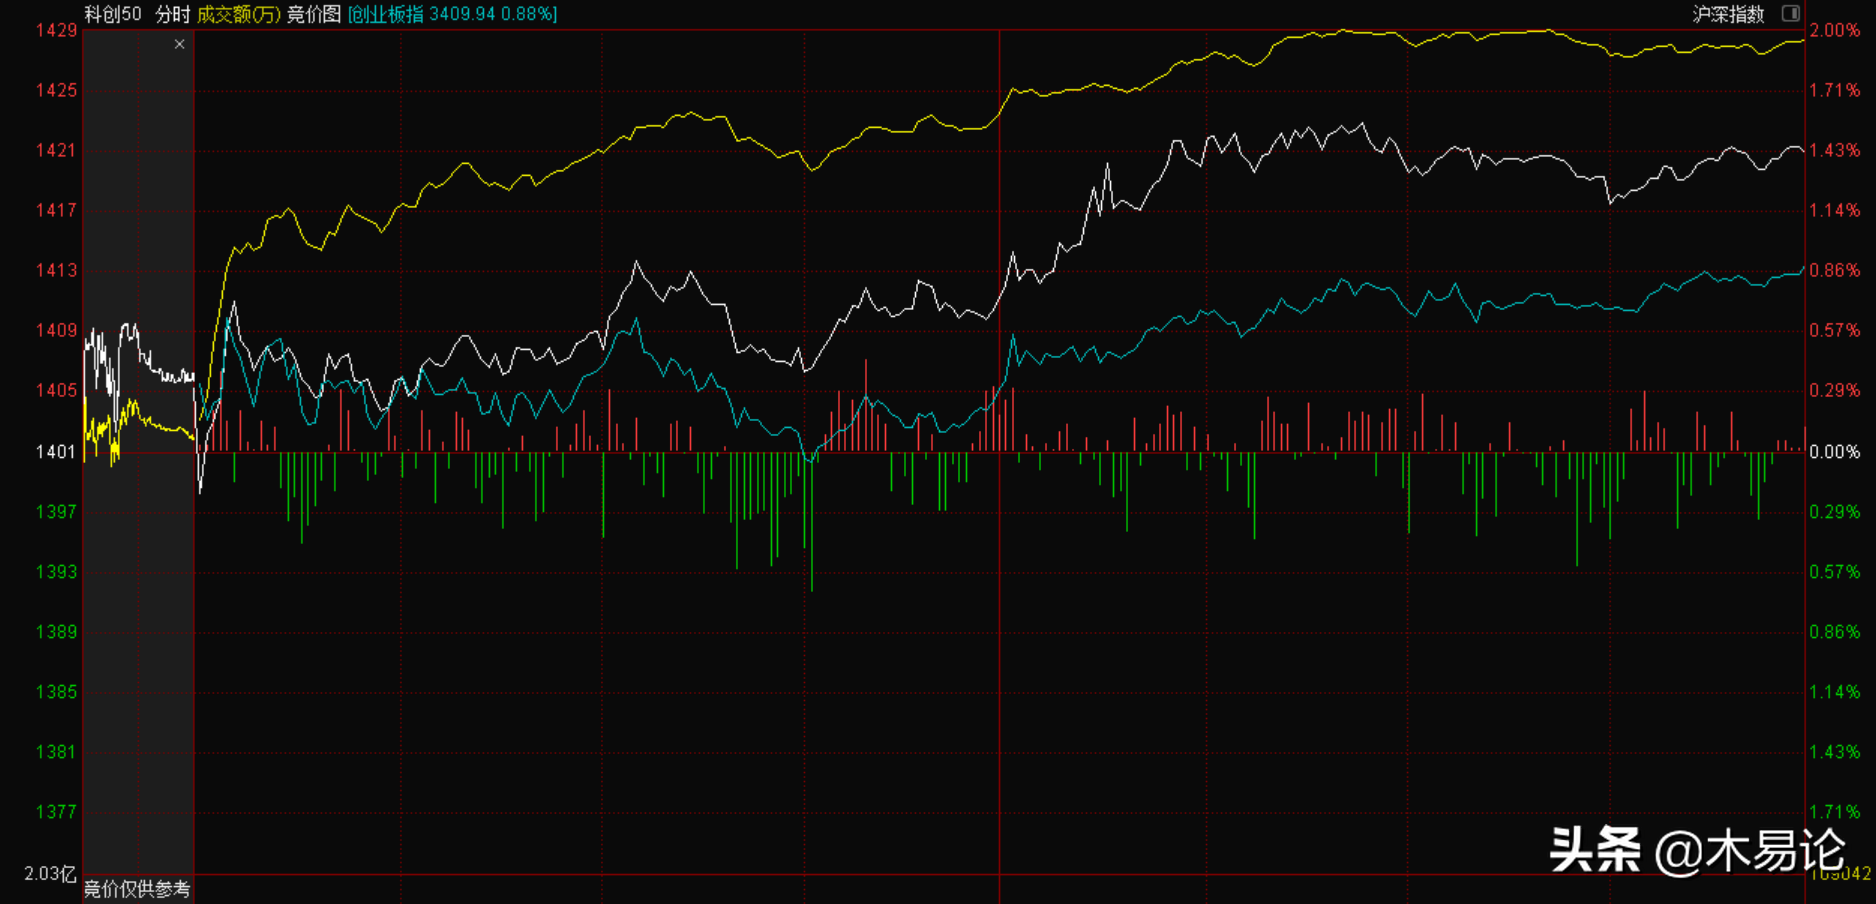Open the 创业板指 3409.94 overlay quote
1876x904 pixels.
click(x=453, y=14)
